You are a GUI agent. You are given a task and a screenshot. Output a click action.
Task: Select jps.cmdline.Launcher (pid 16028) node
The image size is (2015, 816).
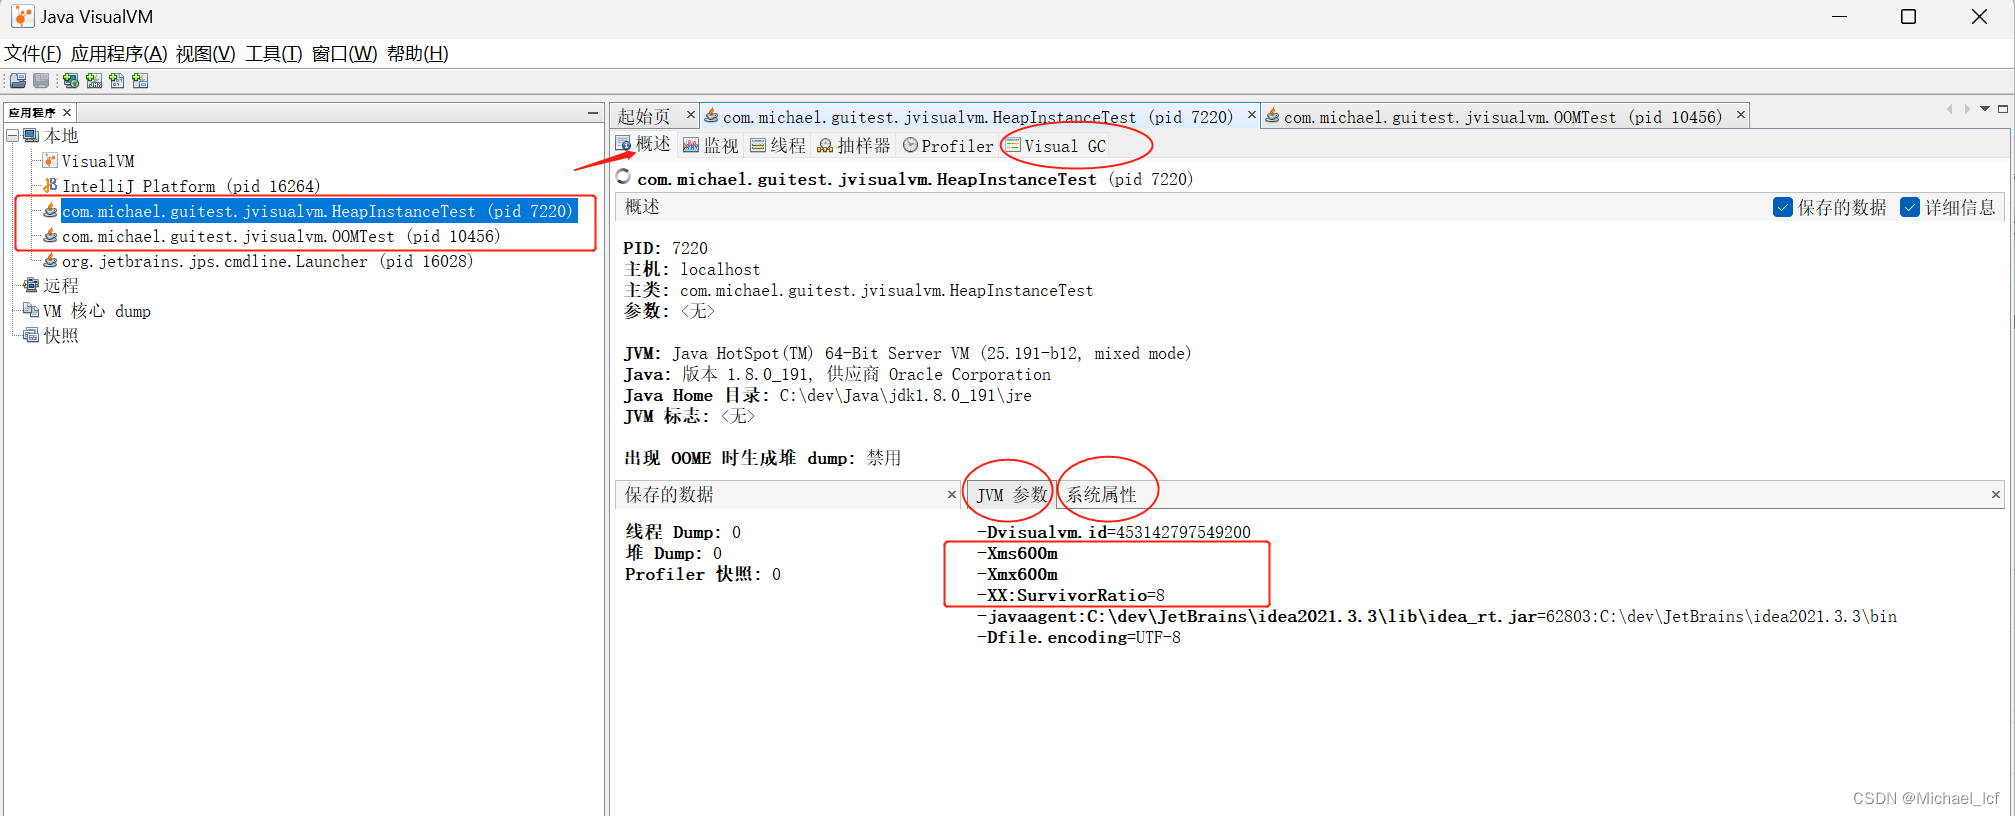pos(267,261)
